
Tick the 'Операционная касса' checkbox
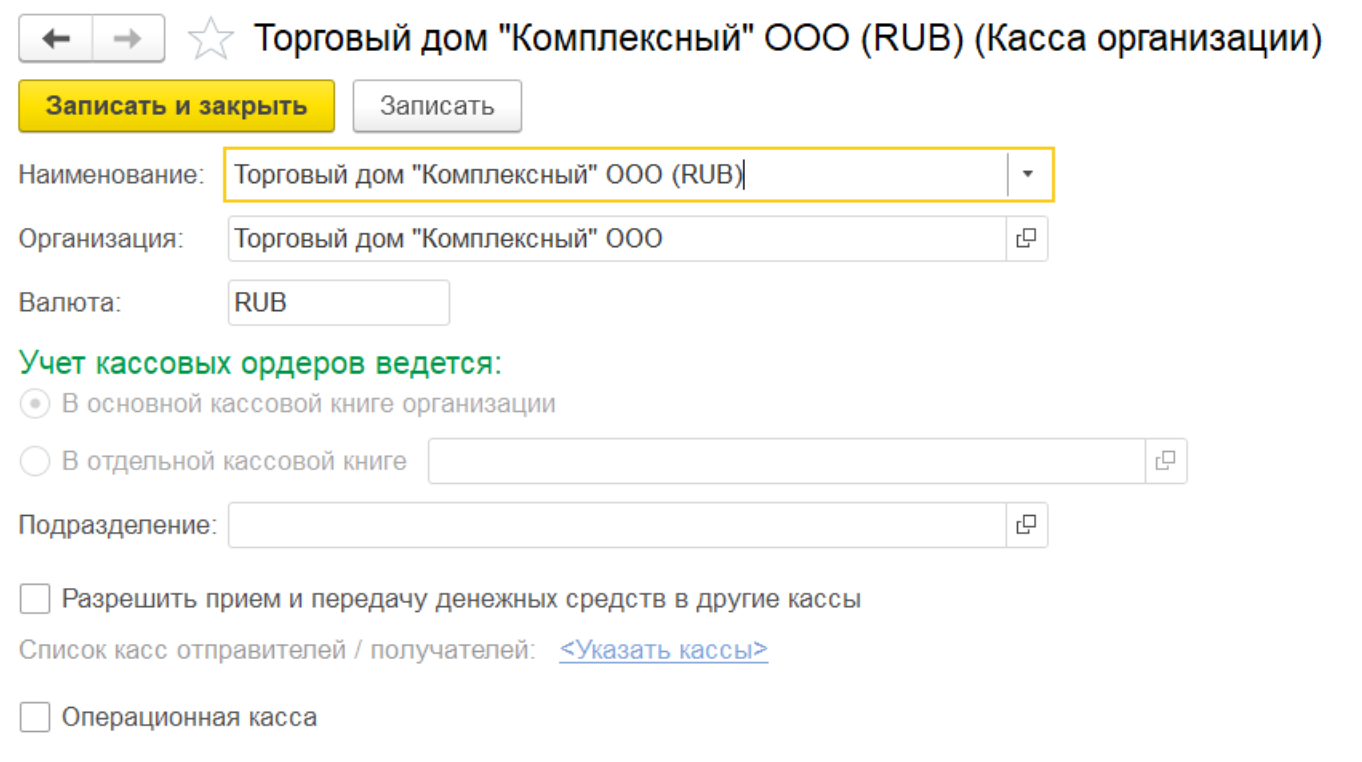point(35,717)
